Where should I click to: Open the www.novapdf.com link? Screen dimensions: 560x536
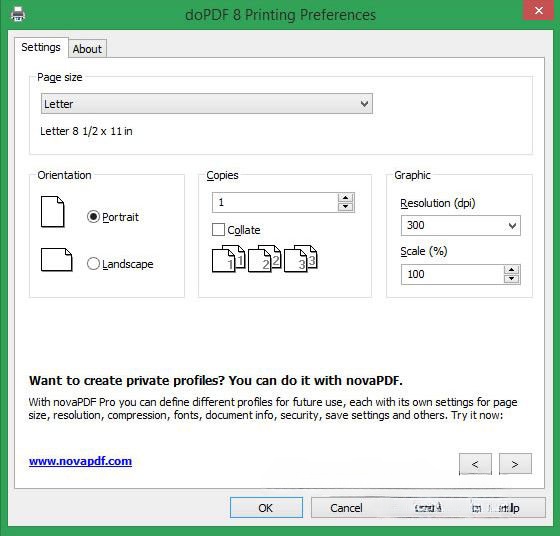tap(80, 461)
